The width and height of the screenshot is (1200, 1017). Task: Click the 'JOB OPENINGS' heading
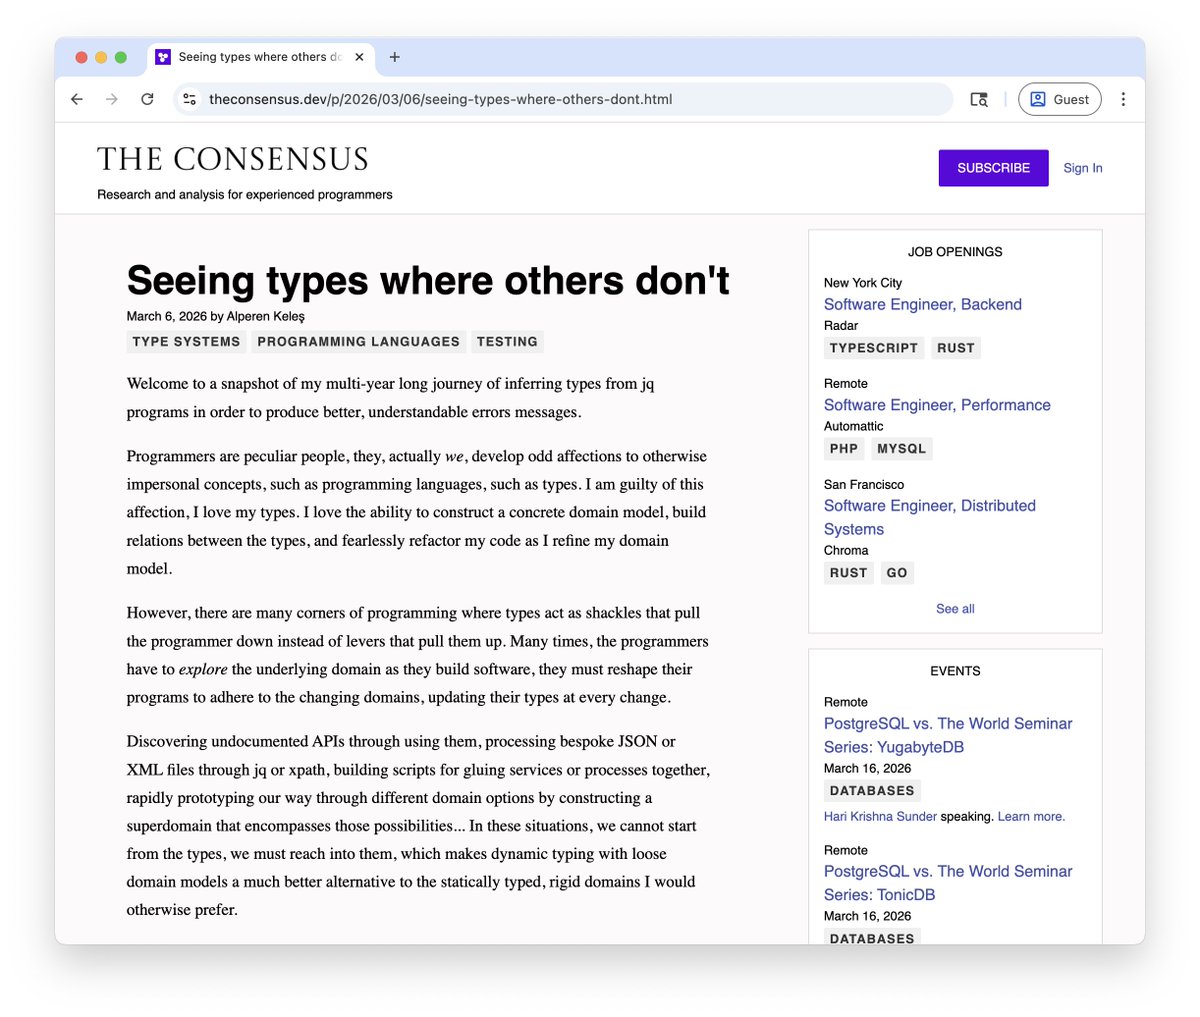[x=955, y=252]
